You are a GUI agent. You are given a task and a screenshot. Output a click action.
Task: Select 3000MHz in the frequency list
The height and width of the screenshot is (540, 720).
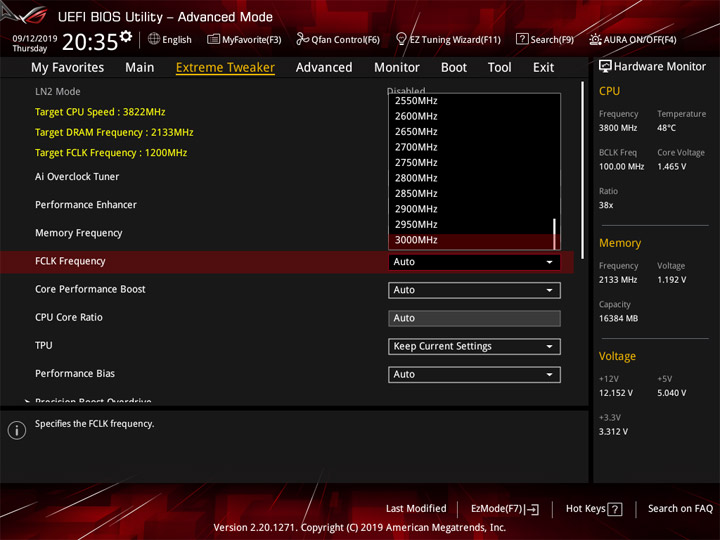point(472,240)
